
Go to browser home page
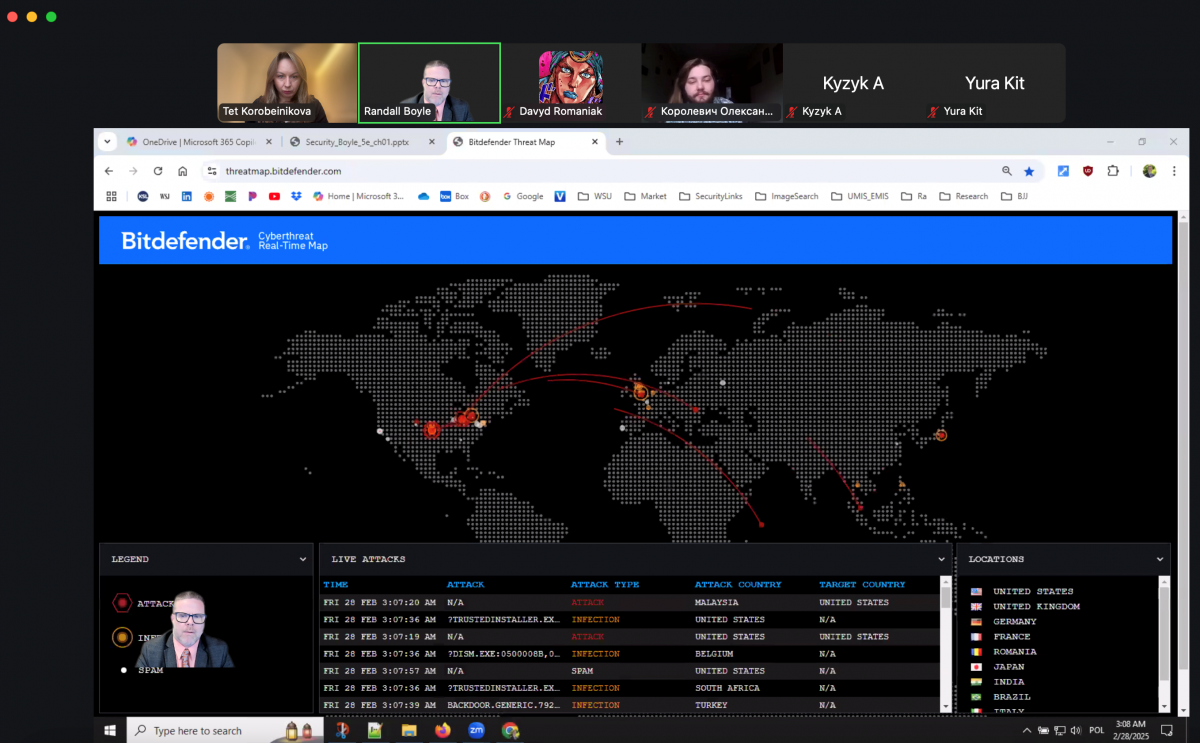pyautogui.click(x=182, y=171)
